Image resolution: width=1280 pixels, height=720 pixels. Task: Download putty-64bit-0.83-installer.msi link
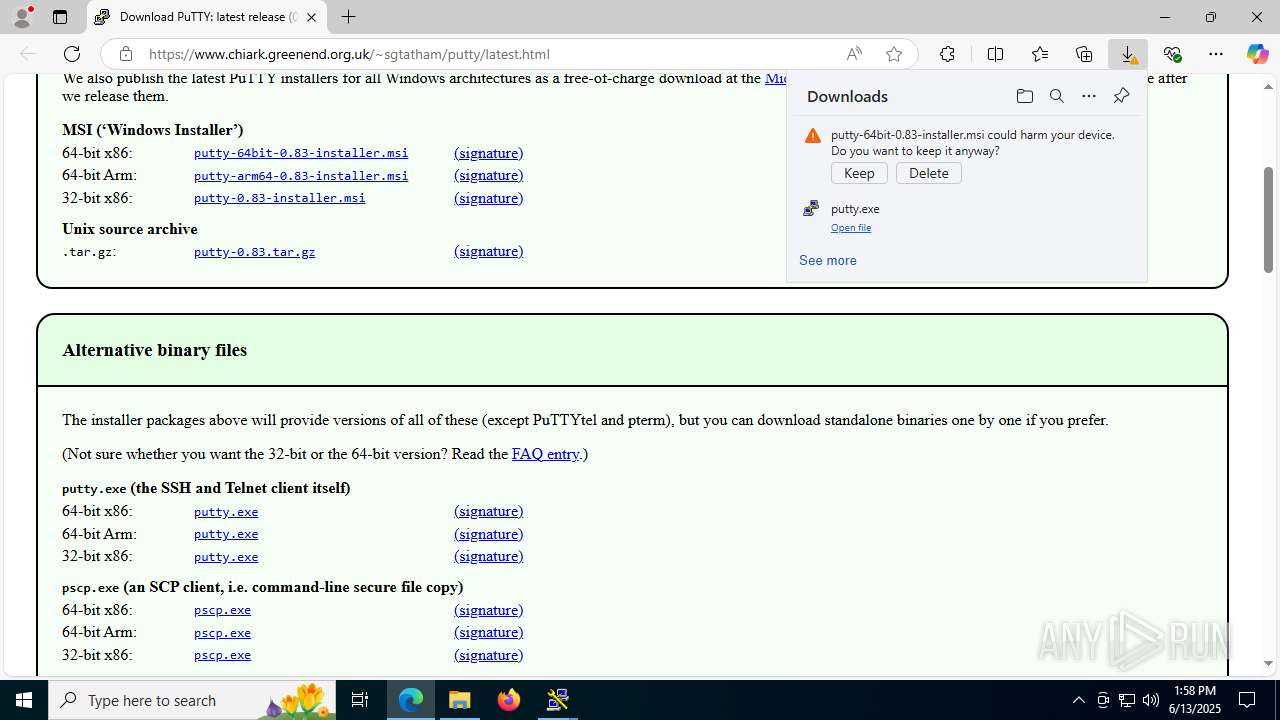tap(301, 153)
